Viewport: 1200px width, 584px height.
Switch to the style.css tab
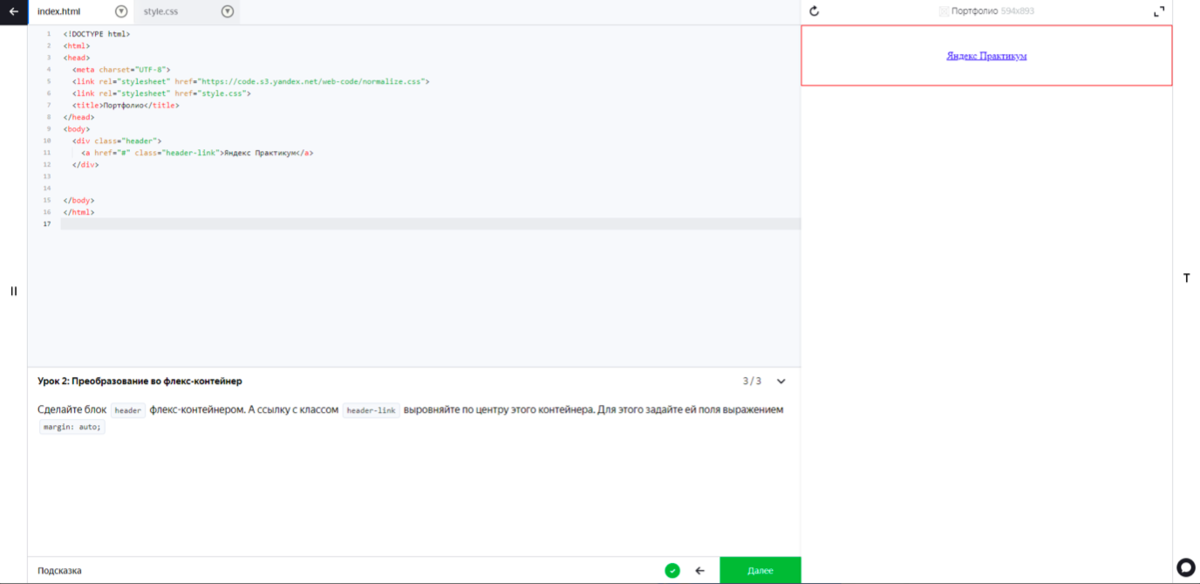pyautogui.click(x=160, y=11)
